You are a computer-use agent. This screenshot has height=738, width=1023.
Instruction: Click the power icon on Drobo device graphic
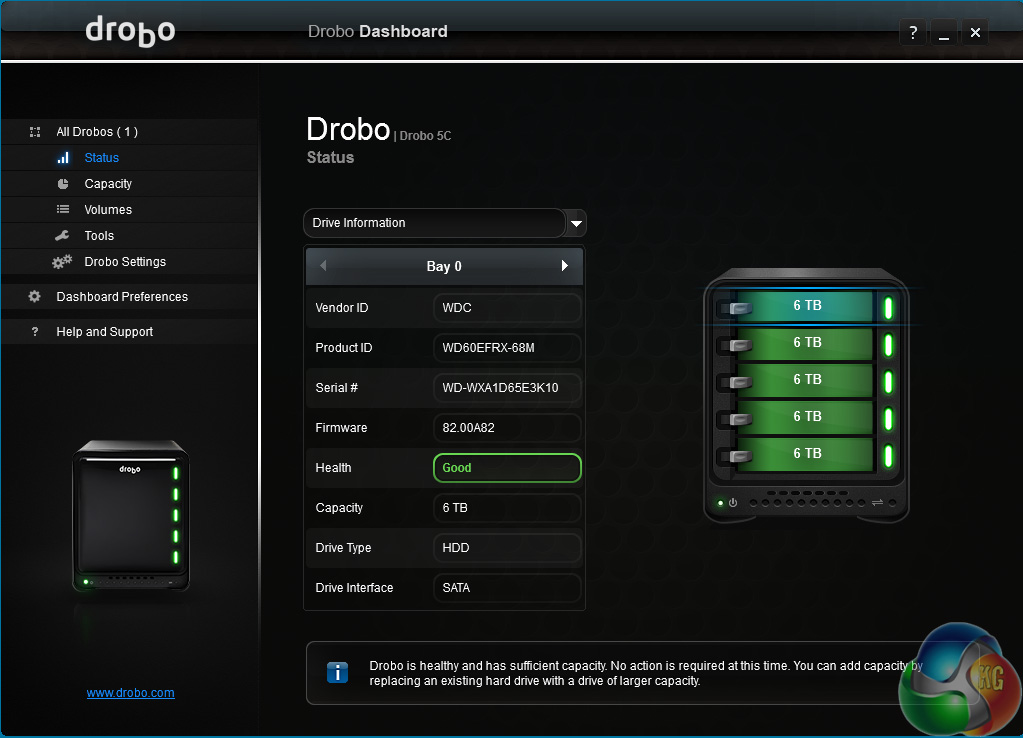pos(733,502)
